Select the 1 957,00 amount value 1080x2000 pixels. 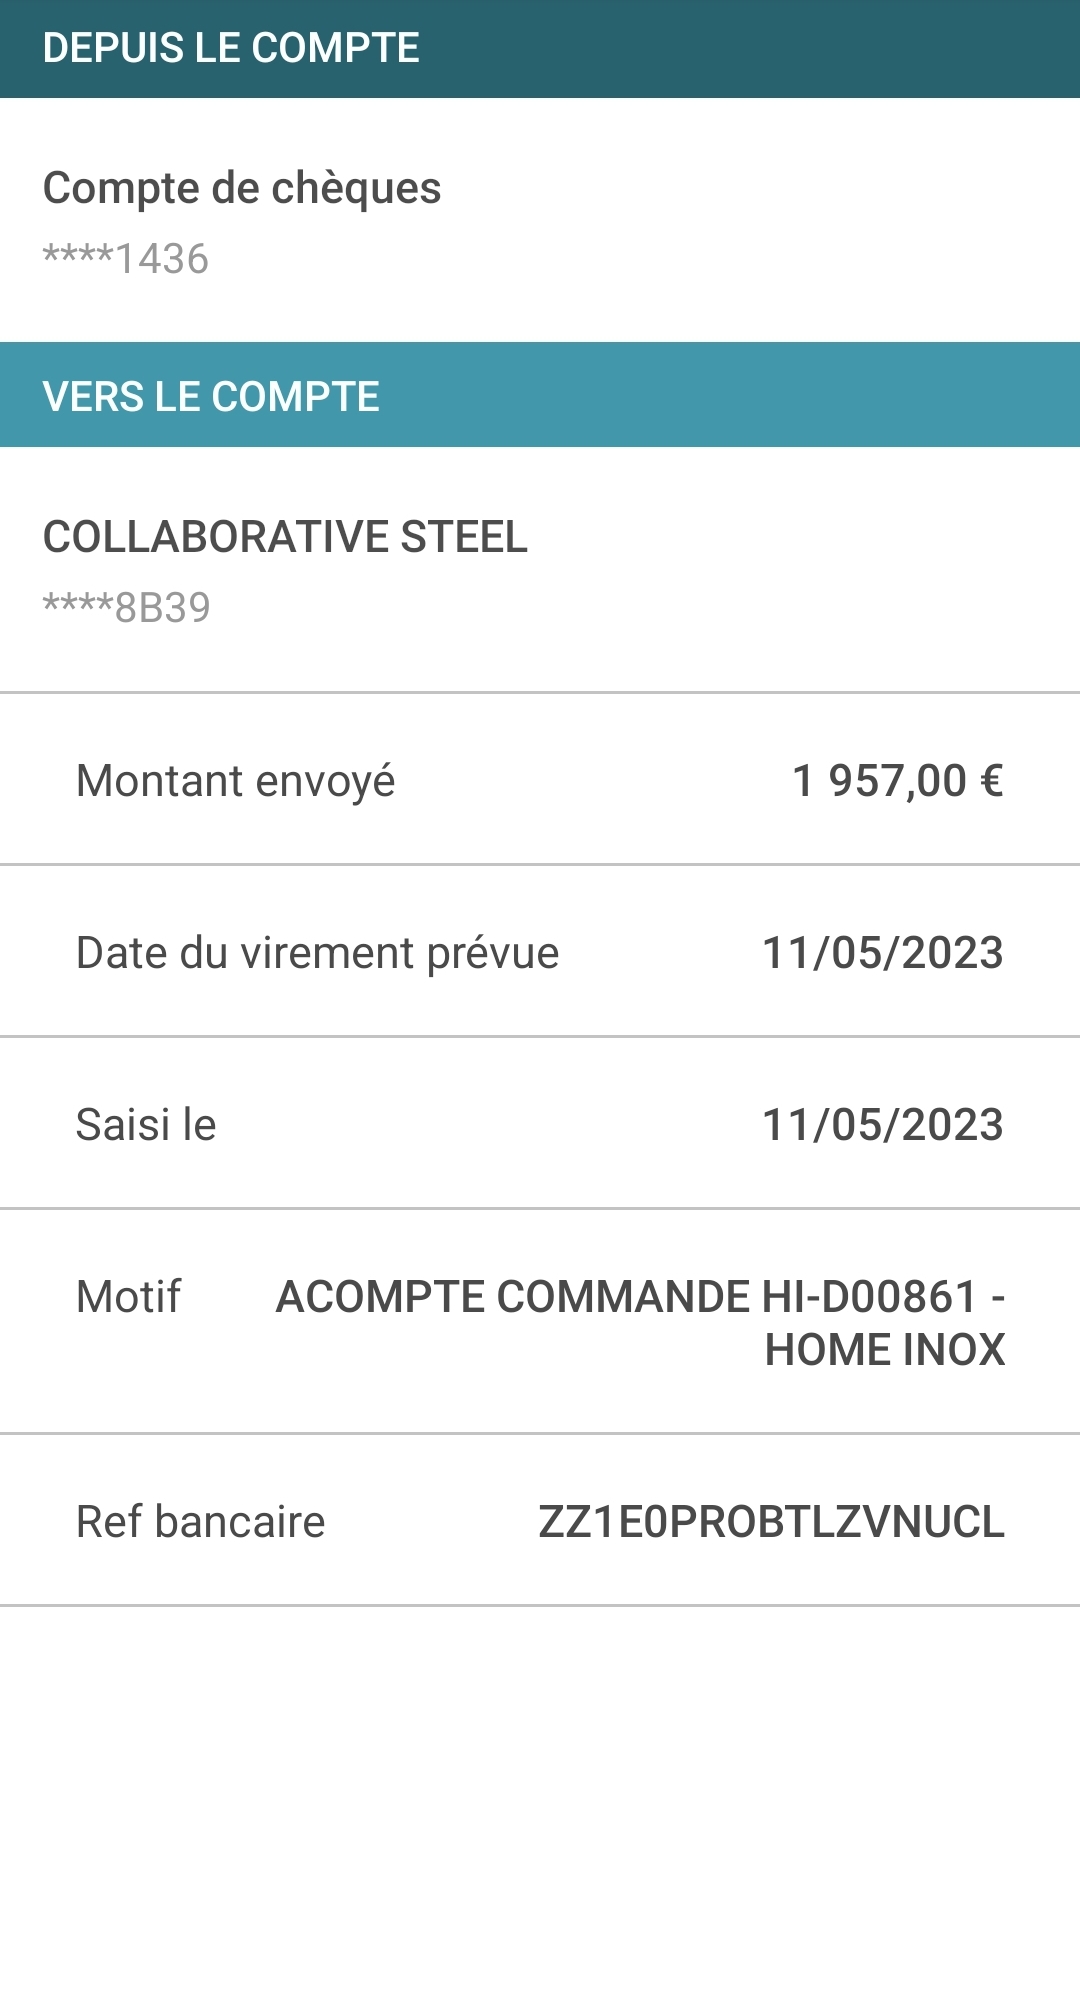(x=880, y=781)
